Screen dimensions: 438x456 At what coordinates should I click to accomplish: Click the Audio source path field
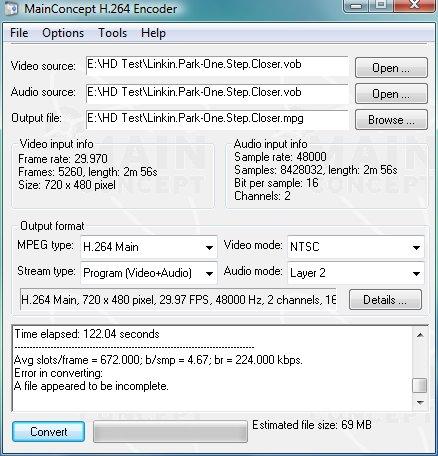click(217, 93)
